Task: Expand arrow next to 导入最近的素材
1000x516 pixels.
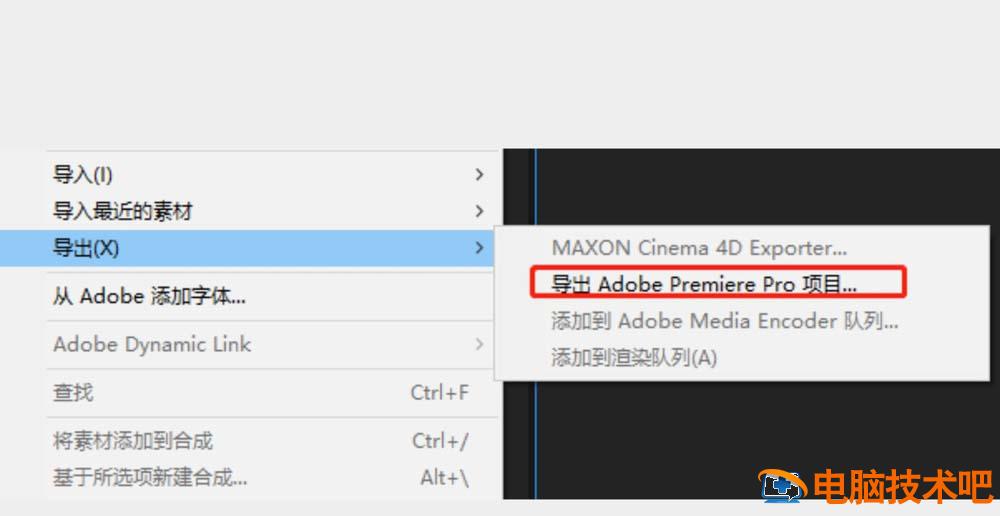Action: tap(480, 210)
